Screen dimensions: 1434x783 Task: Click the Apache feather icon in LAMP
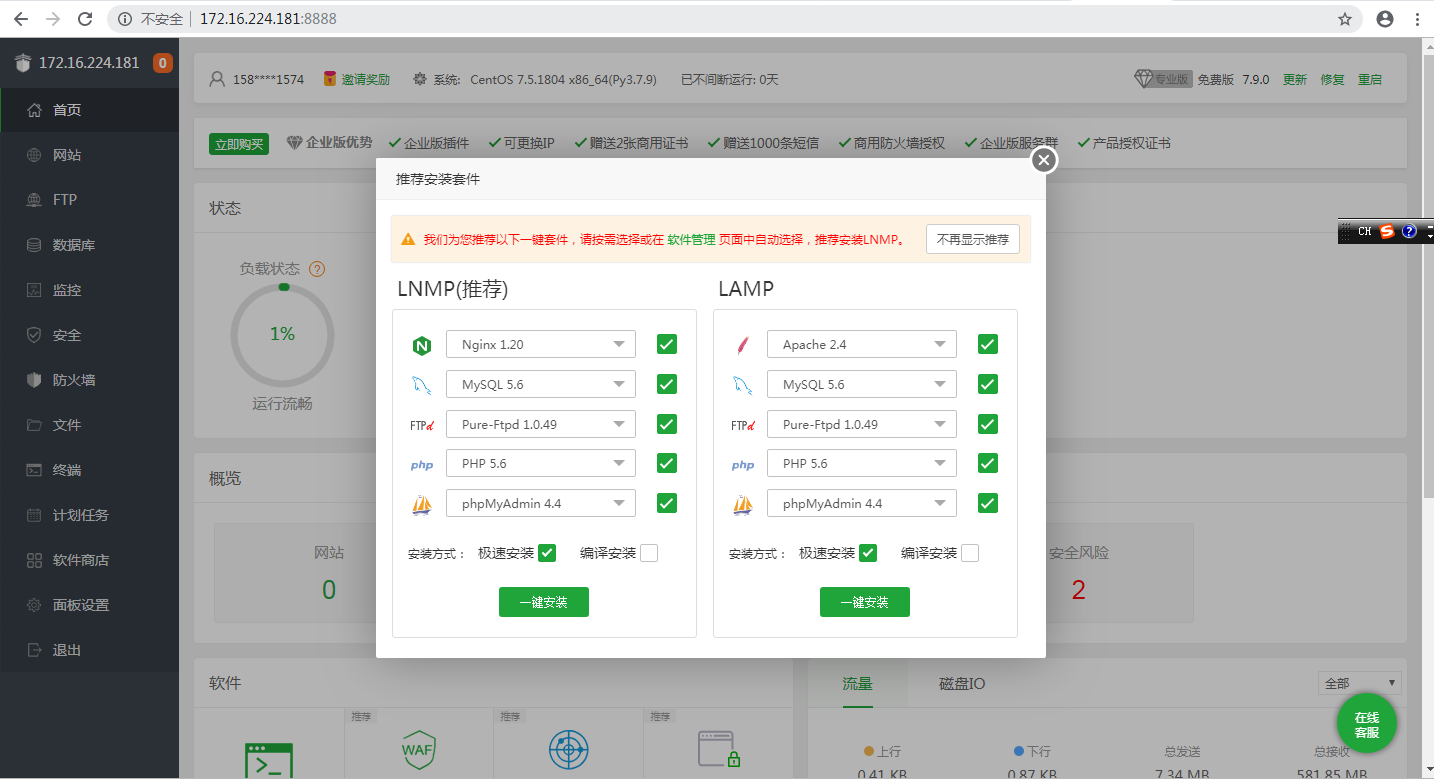(742, 346)
